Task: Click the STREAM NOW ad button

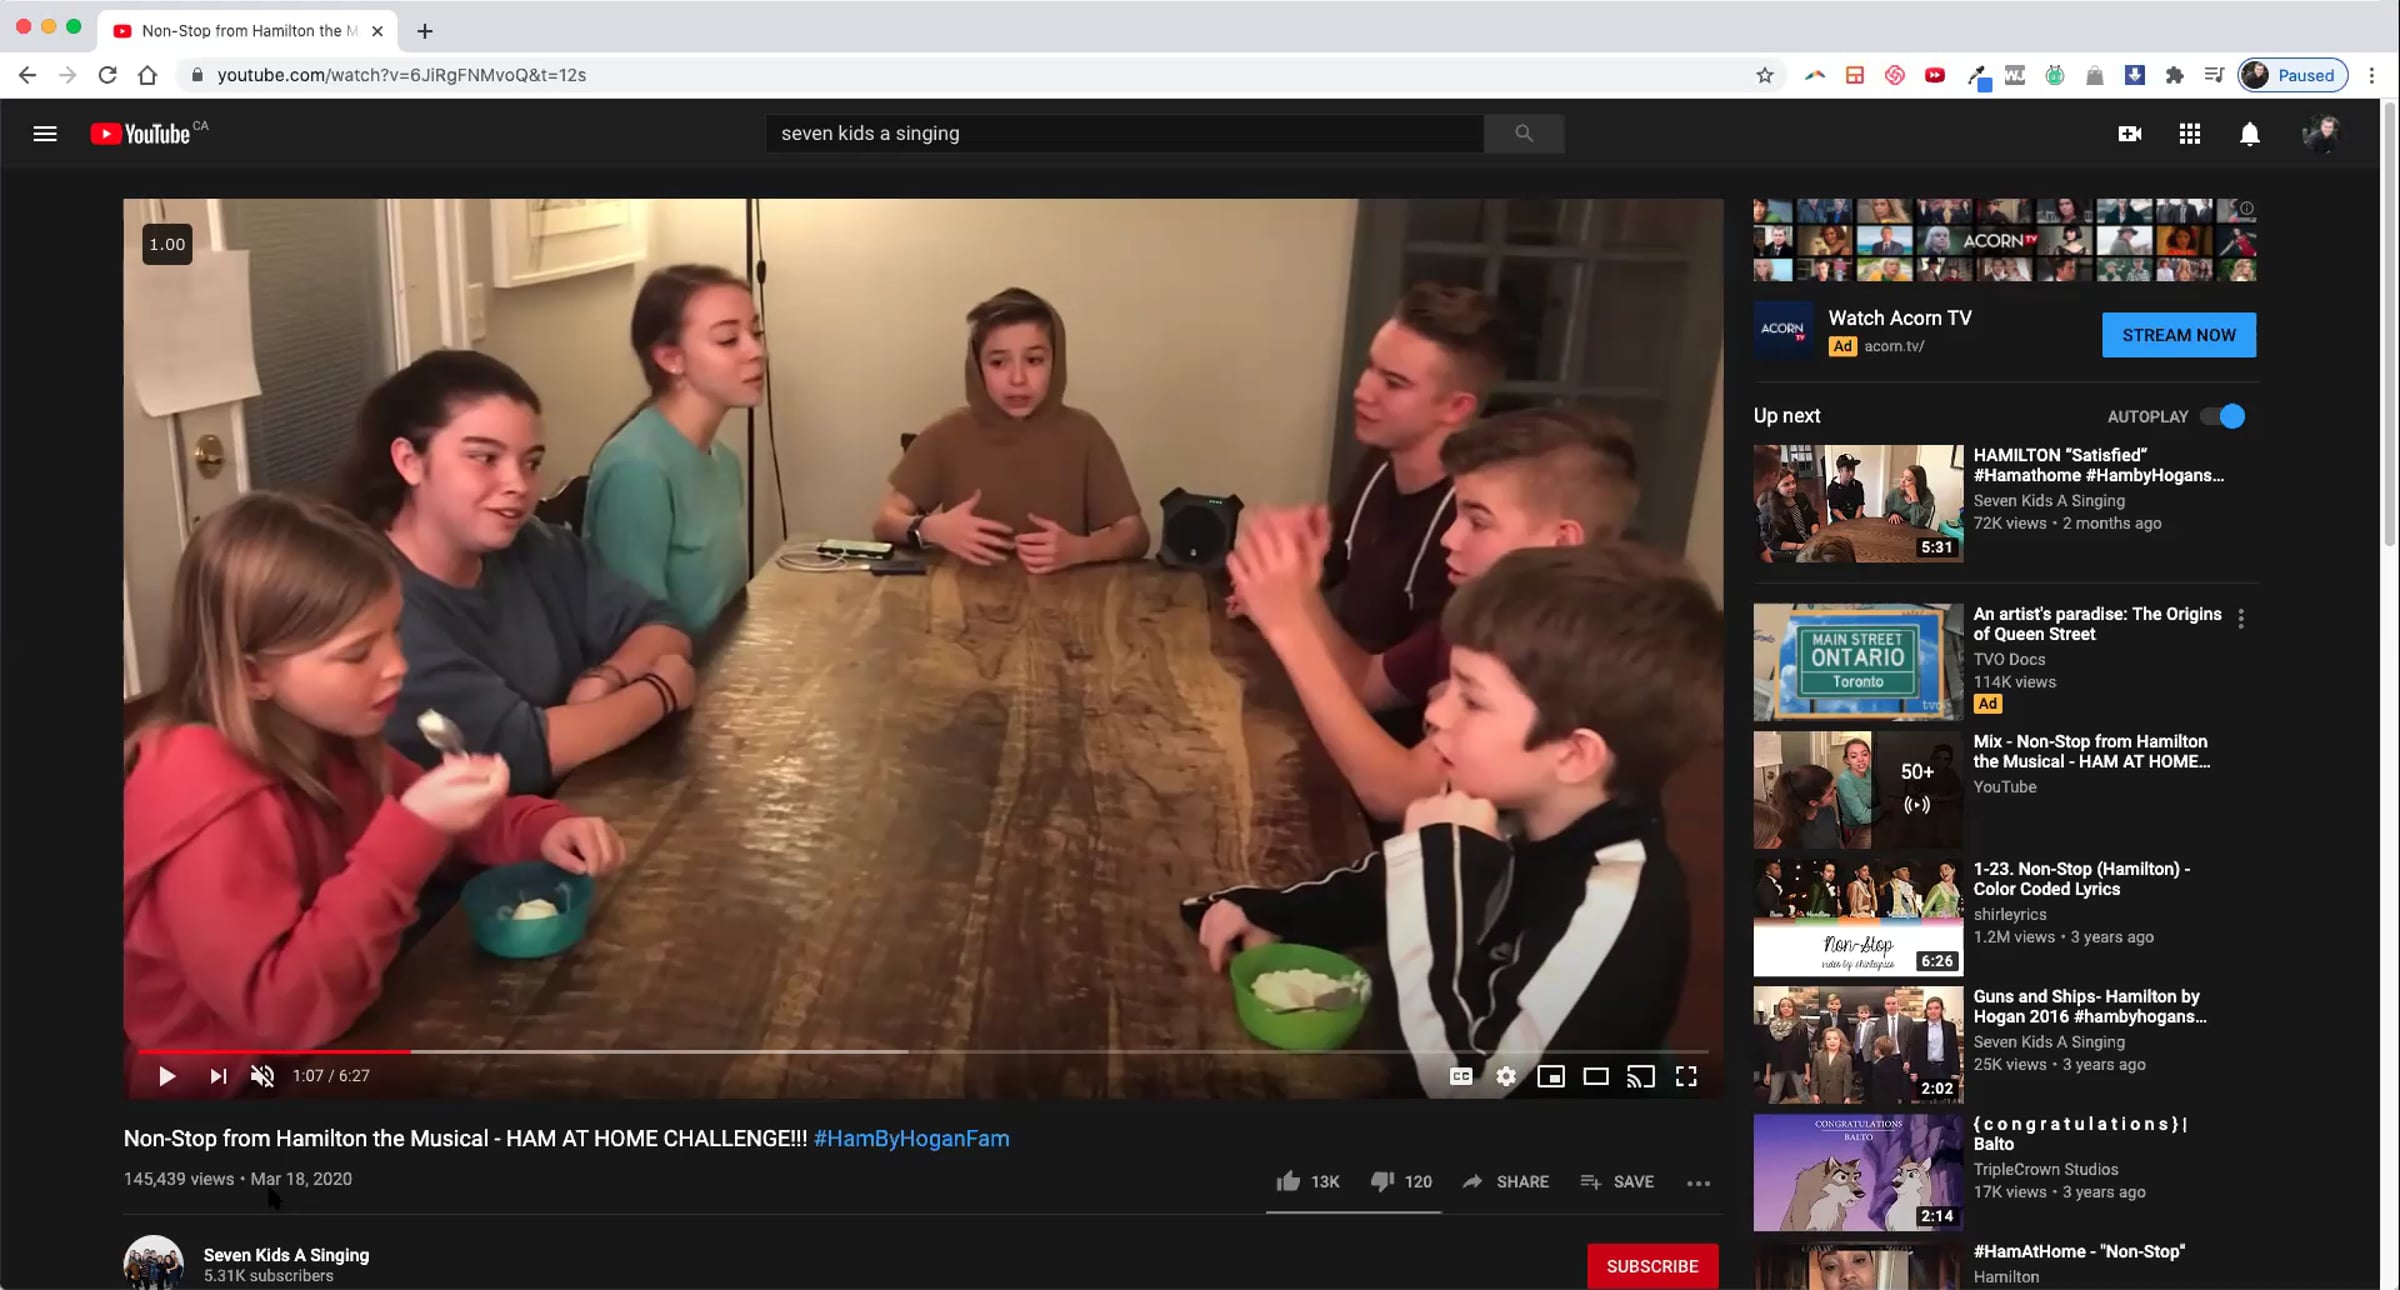Action: tap(2178, 335)
